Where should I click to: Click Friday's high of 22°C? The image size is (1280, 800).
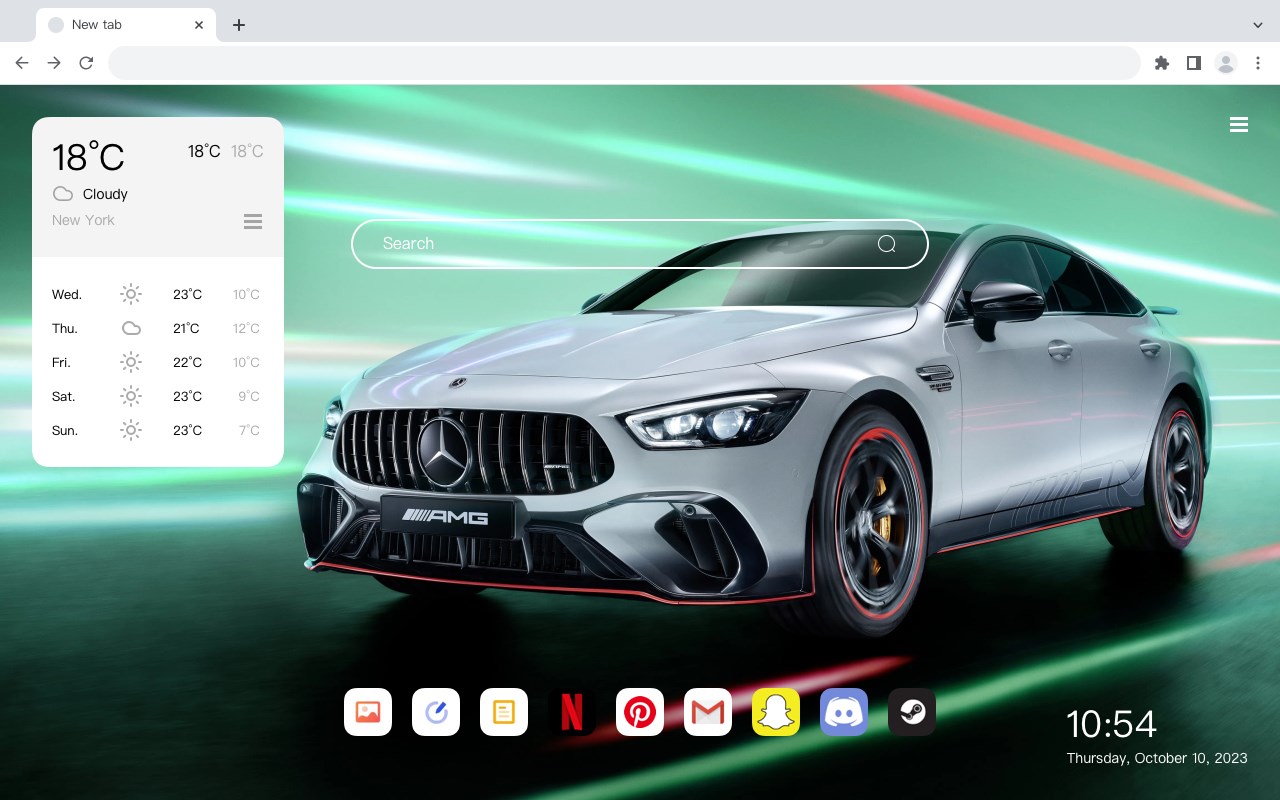(187, 363)
